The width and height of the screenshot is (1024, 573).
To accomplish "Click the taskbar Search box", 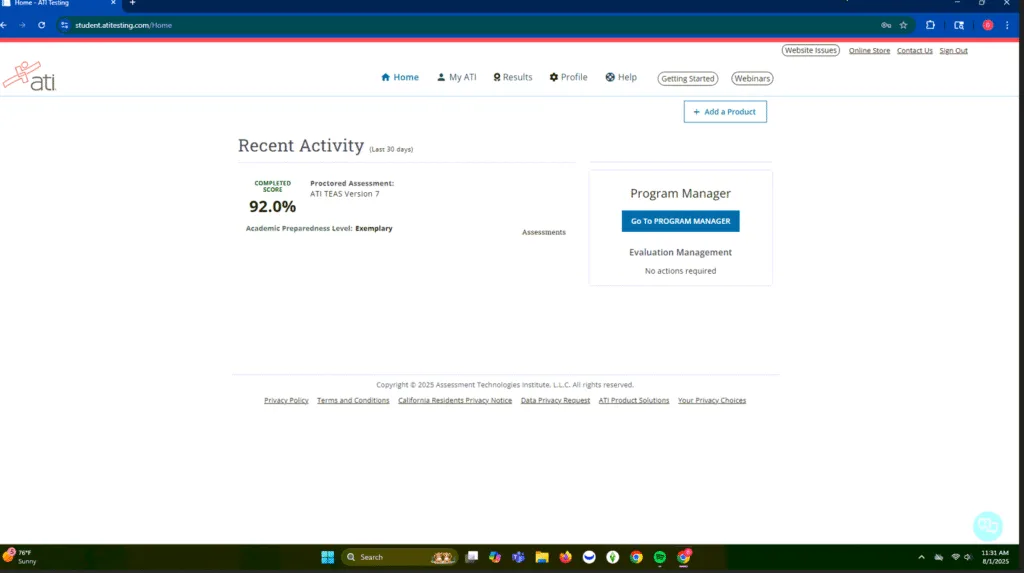I will [x=385, y=557].
